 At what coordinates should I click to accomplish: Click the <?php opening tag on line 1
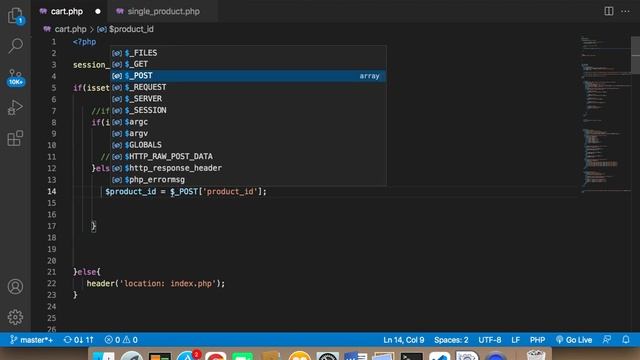point(84,42)
